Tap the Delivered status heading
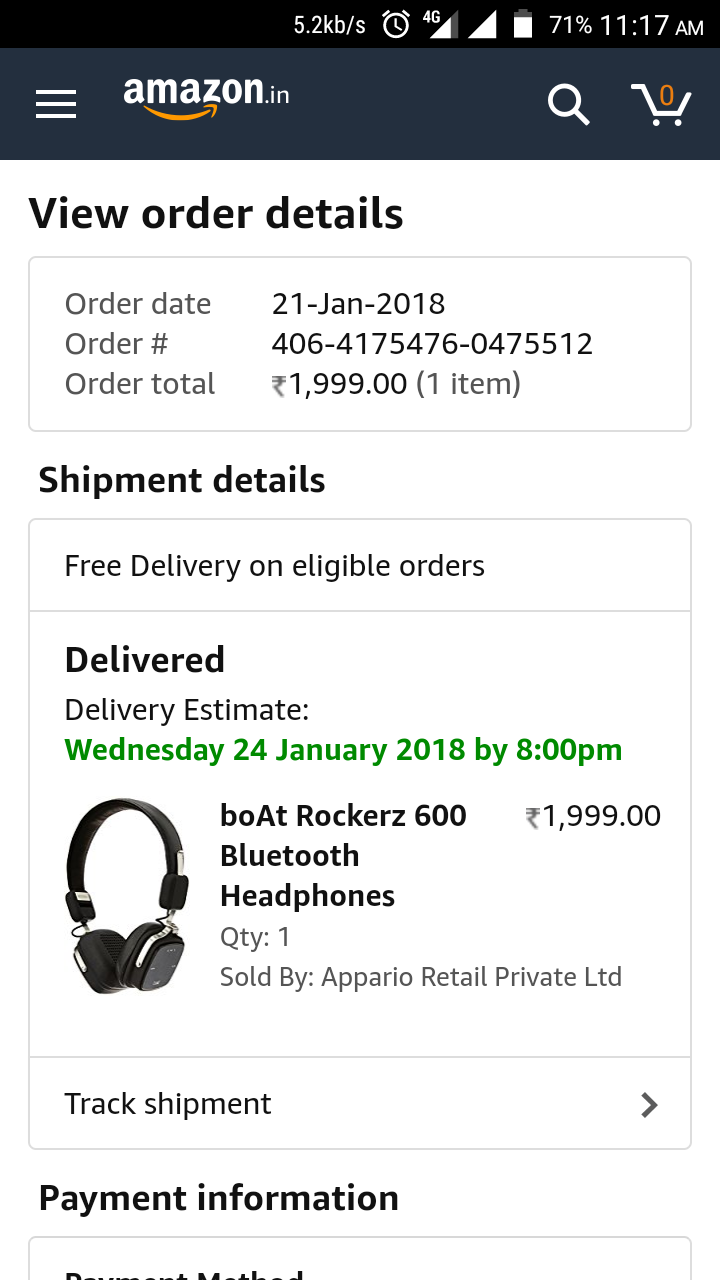Screen dimensions: 720x1280 pyautogui.click(x=145, y=660)
